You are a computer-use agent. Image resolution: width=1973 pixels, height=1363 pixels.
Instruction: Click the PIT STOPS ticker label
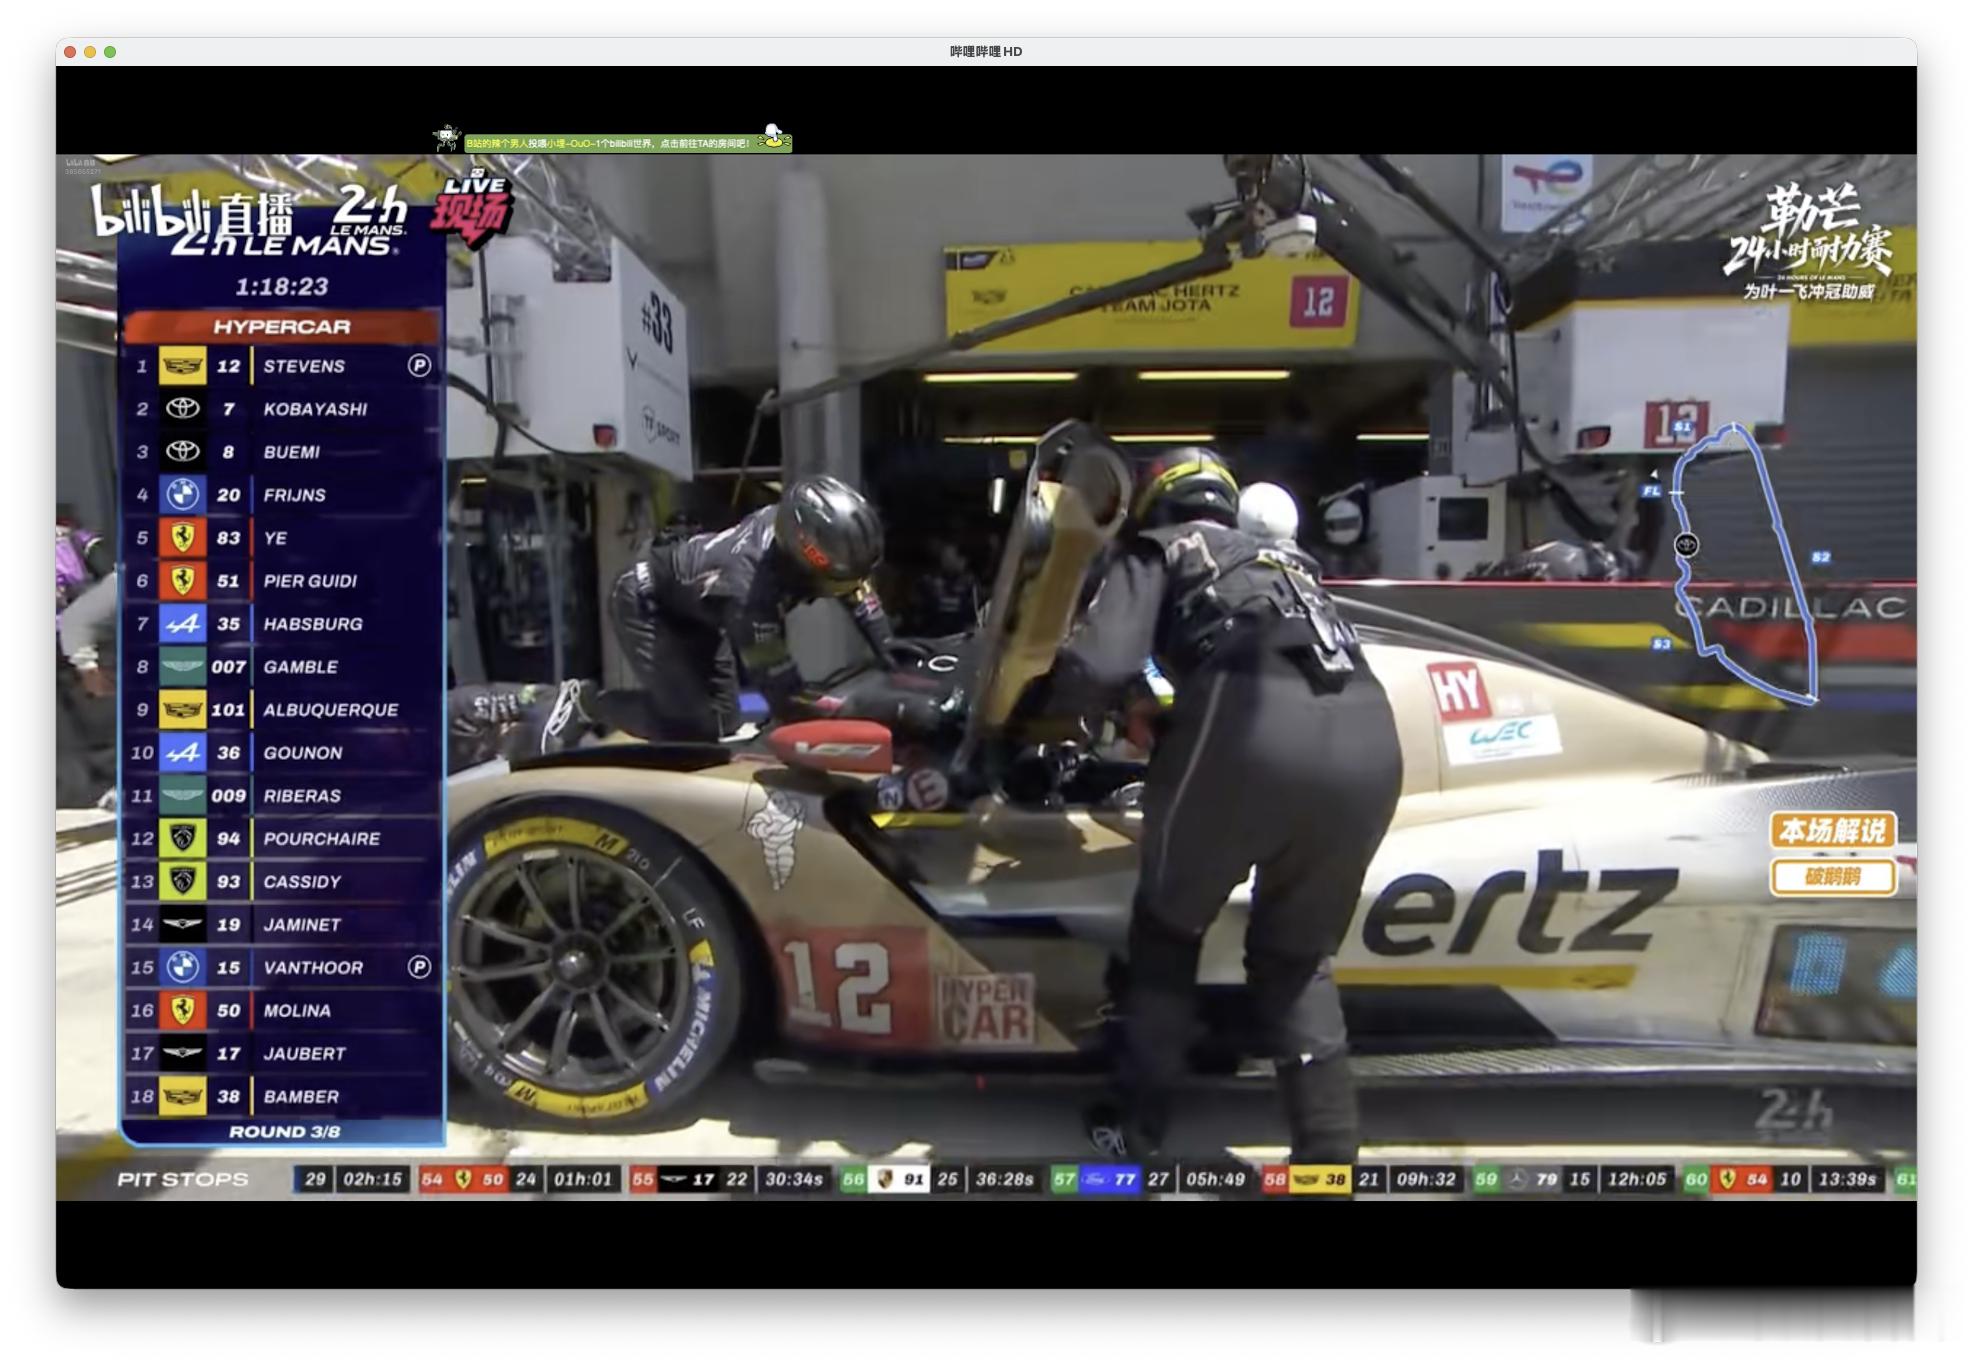click(x=183, y=1179)
